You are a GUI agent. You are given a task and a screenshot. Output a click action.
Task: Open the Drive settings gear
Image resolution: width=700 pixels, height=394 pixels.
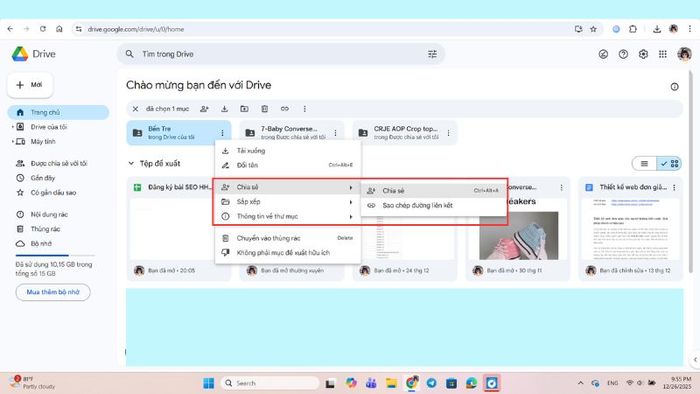point(643,54)
